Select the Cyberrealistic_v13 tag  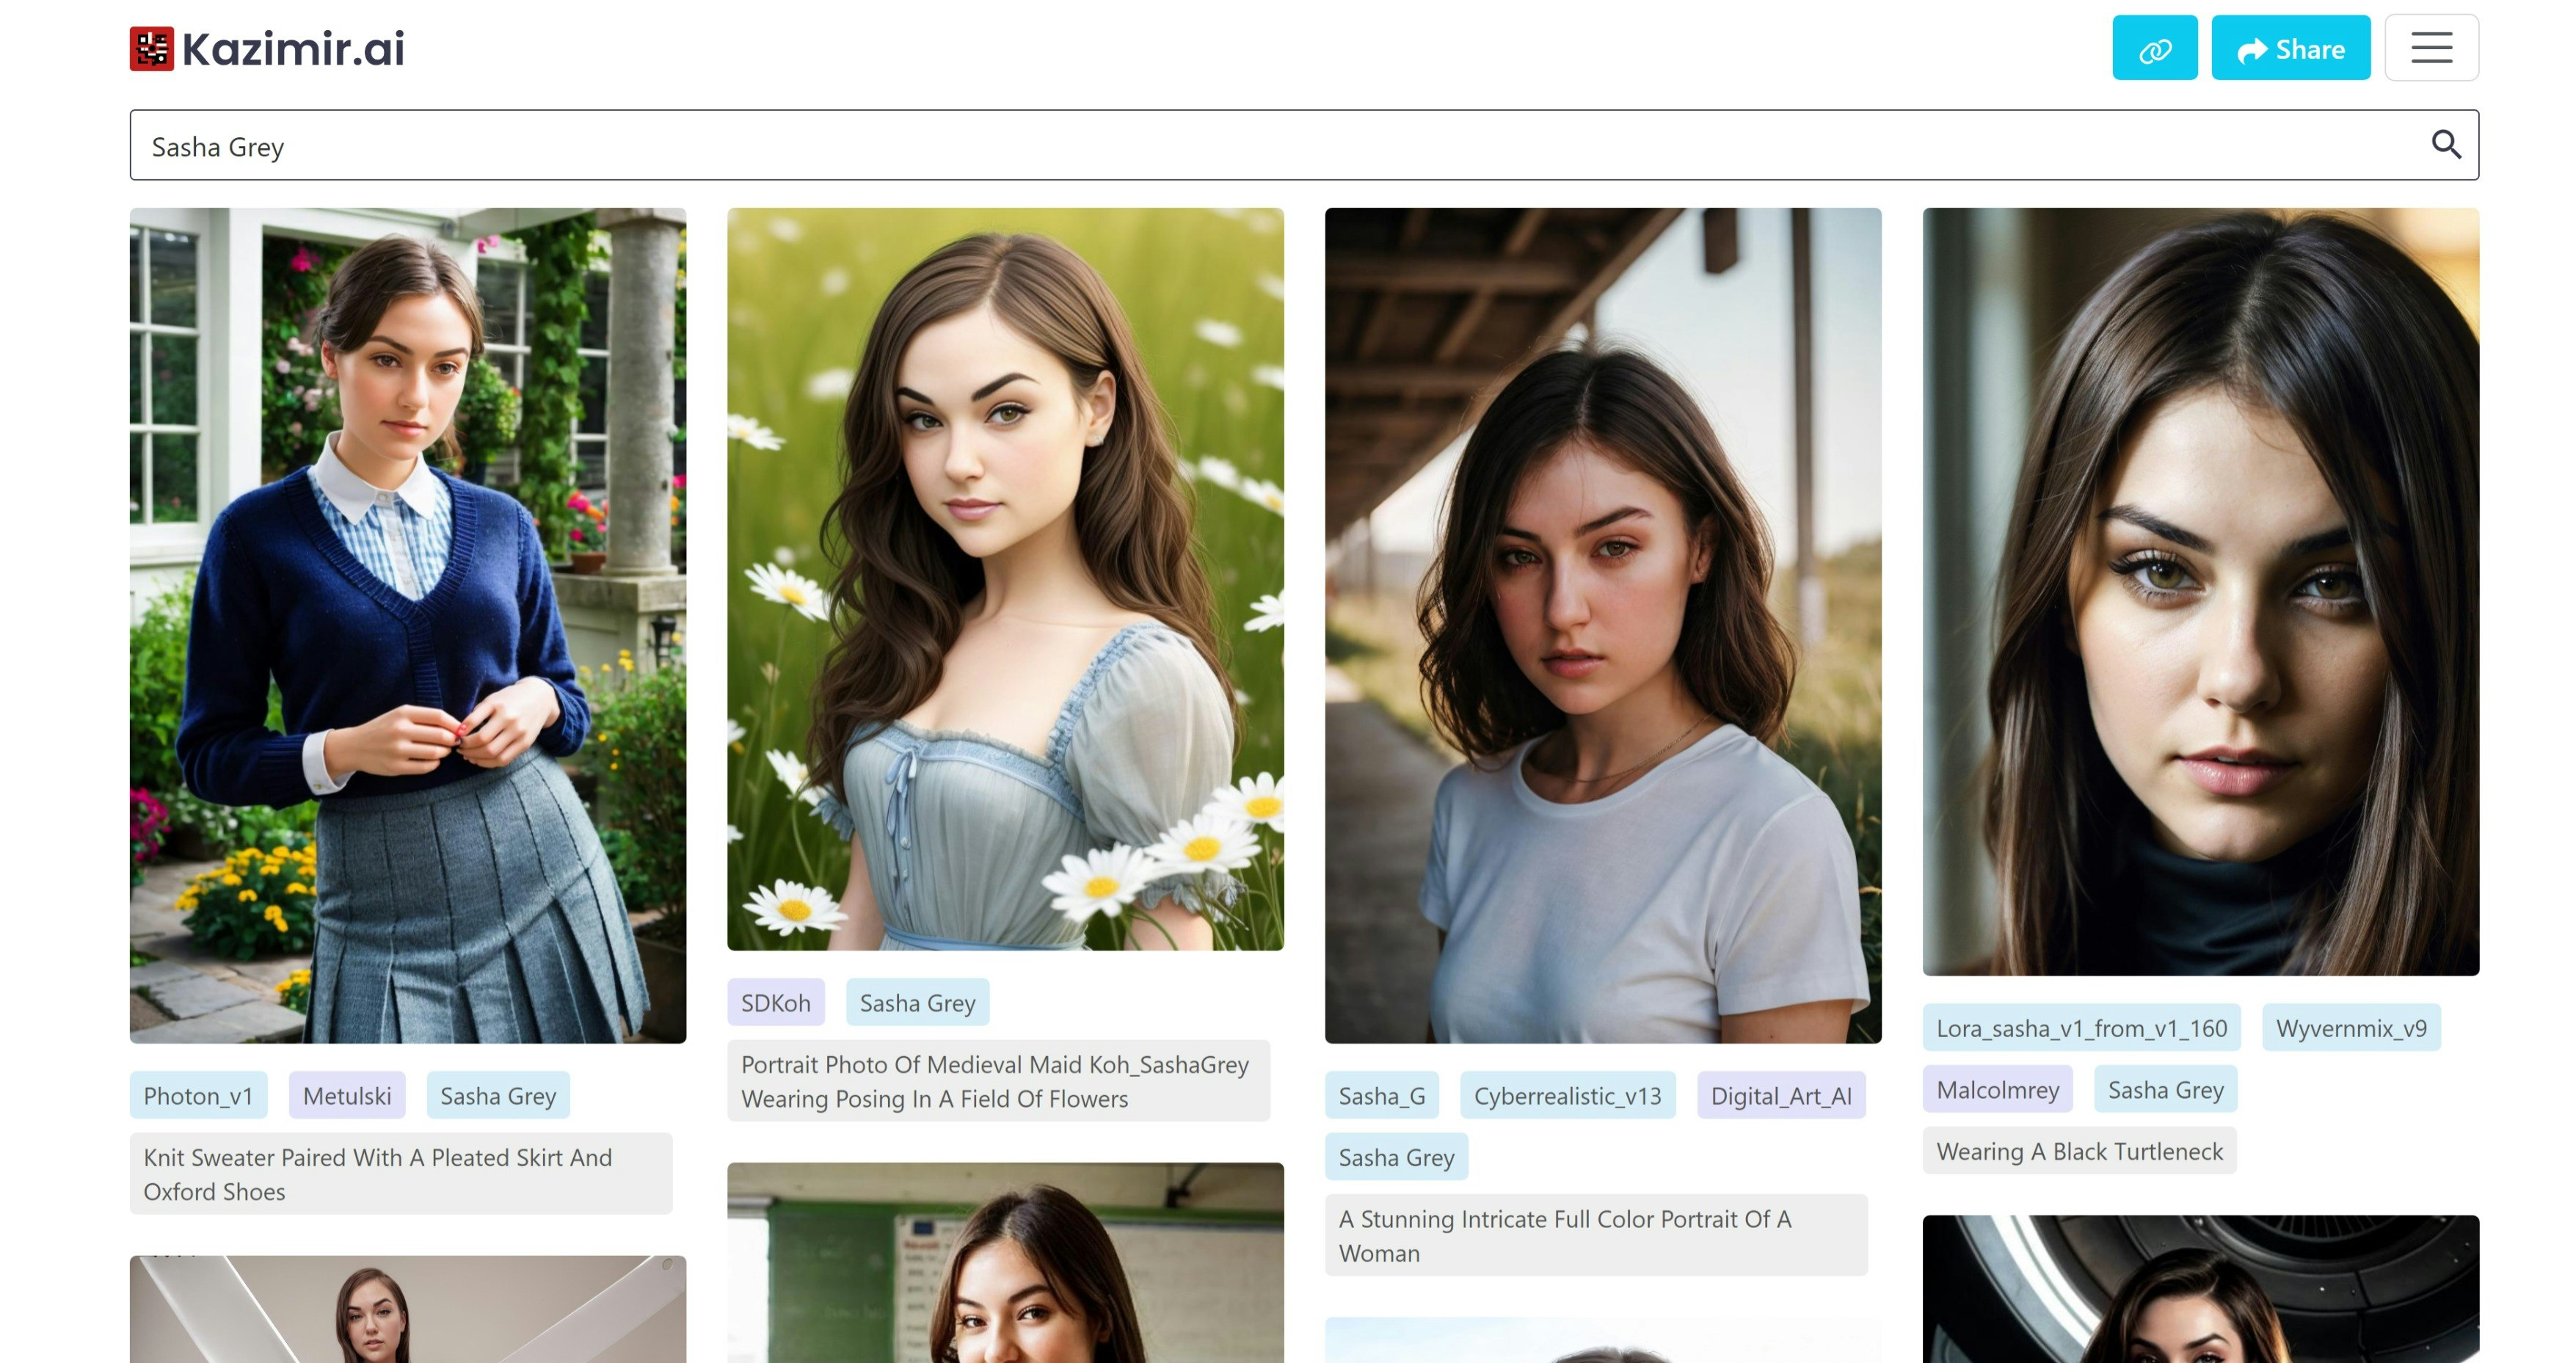[x=1566, y=1095]
